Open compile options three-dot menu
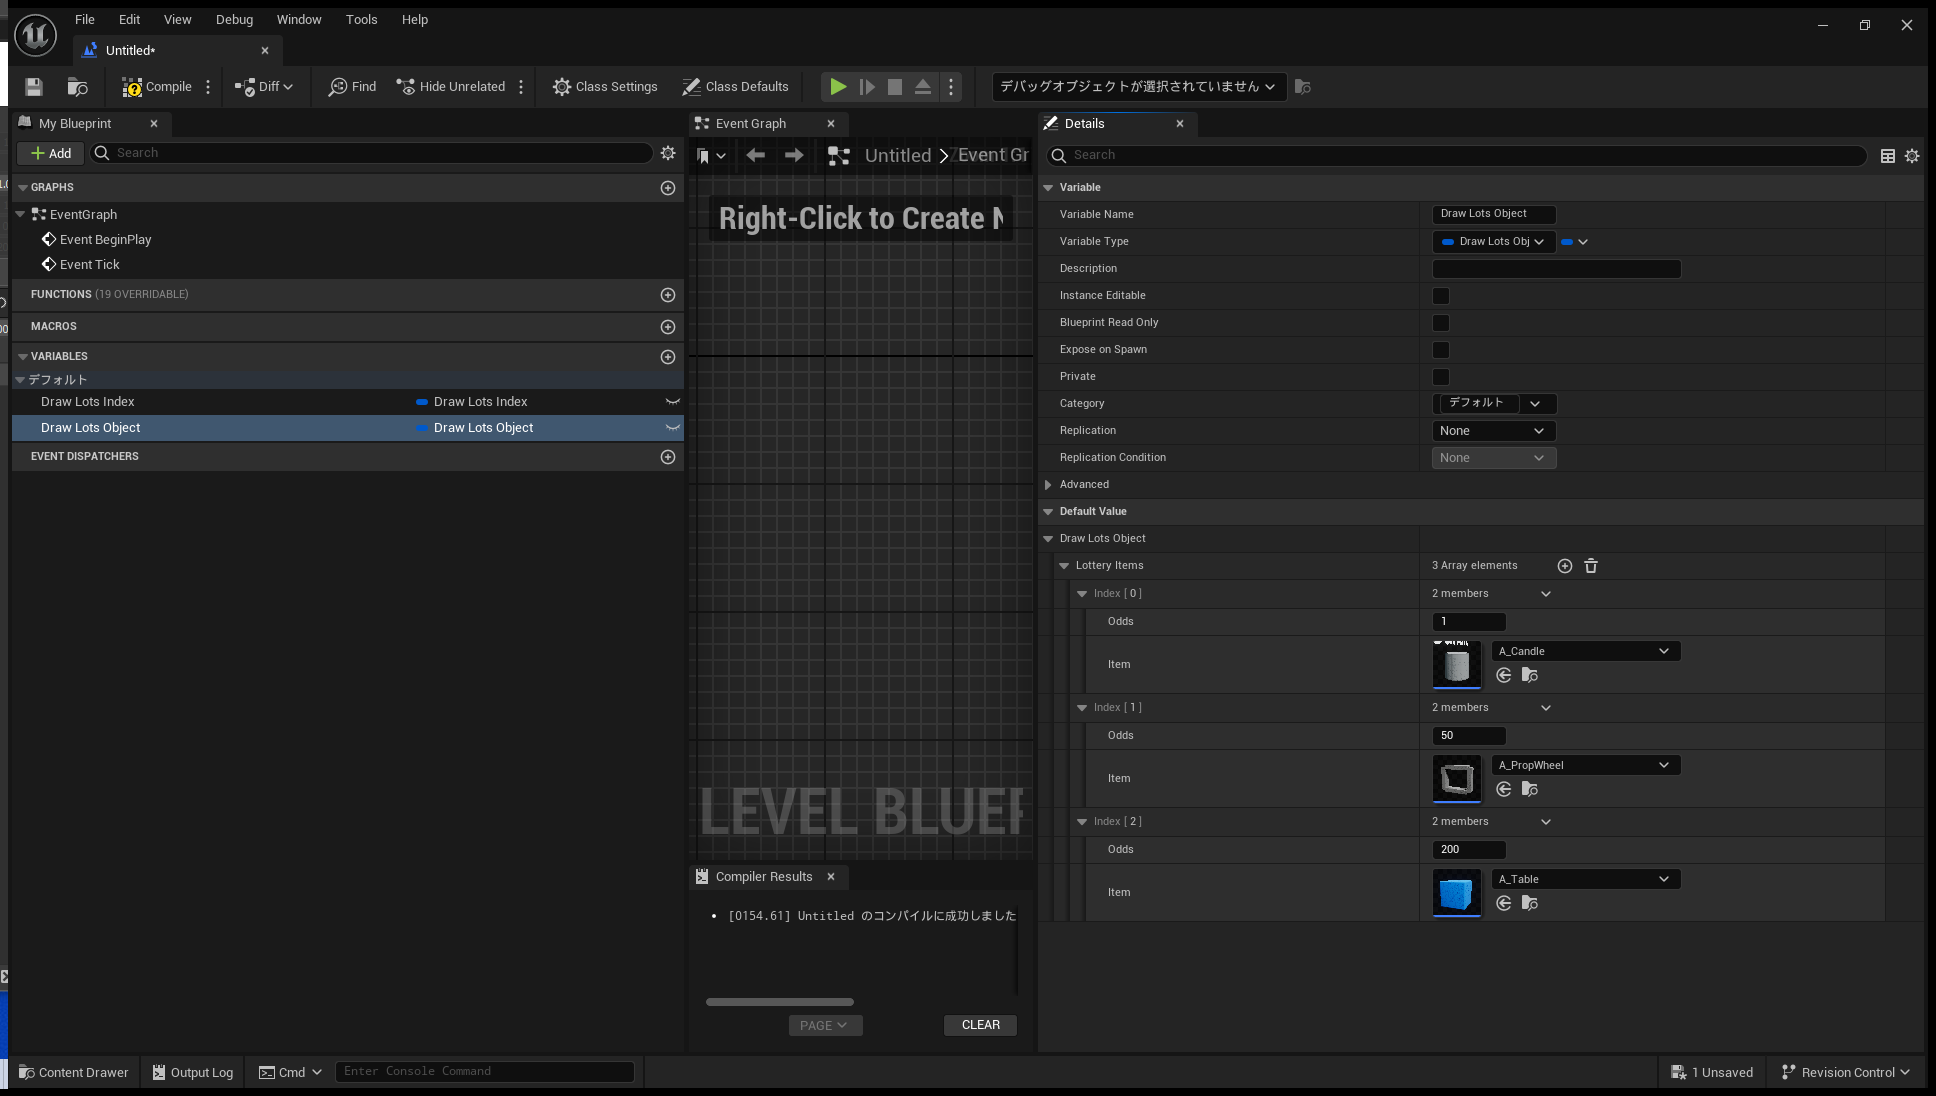Image resolution: width=1936 pixels, height=1096 pixels. pyautogui.click(x=208, y=87)
